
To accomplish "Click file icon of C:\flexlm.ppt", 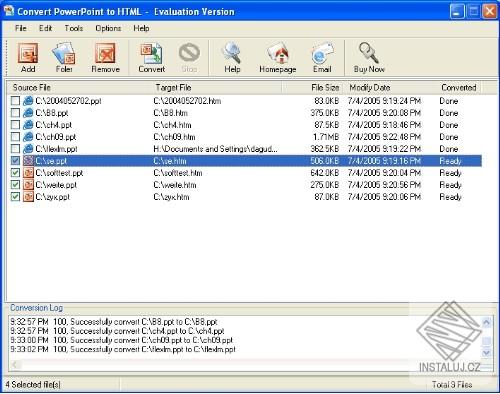I will click(28, 149).
